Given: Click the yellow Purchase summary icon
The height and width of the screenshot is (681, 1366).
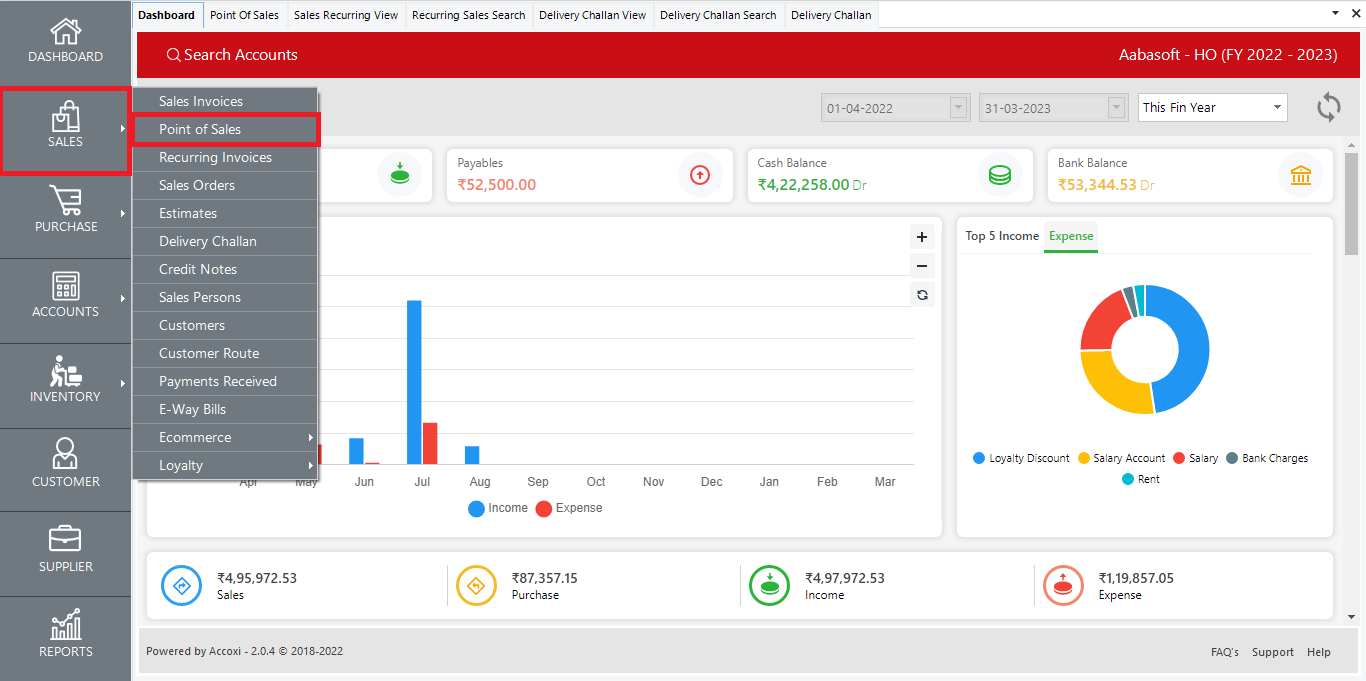Looking at the screenshot, I should pyautogui.click(x=476, y=585).
